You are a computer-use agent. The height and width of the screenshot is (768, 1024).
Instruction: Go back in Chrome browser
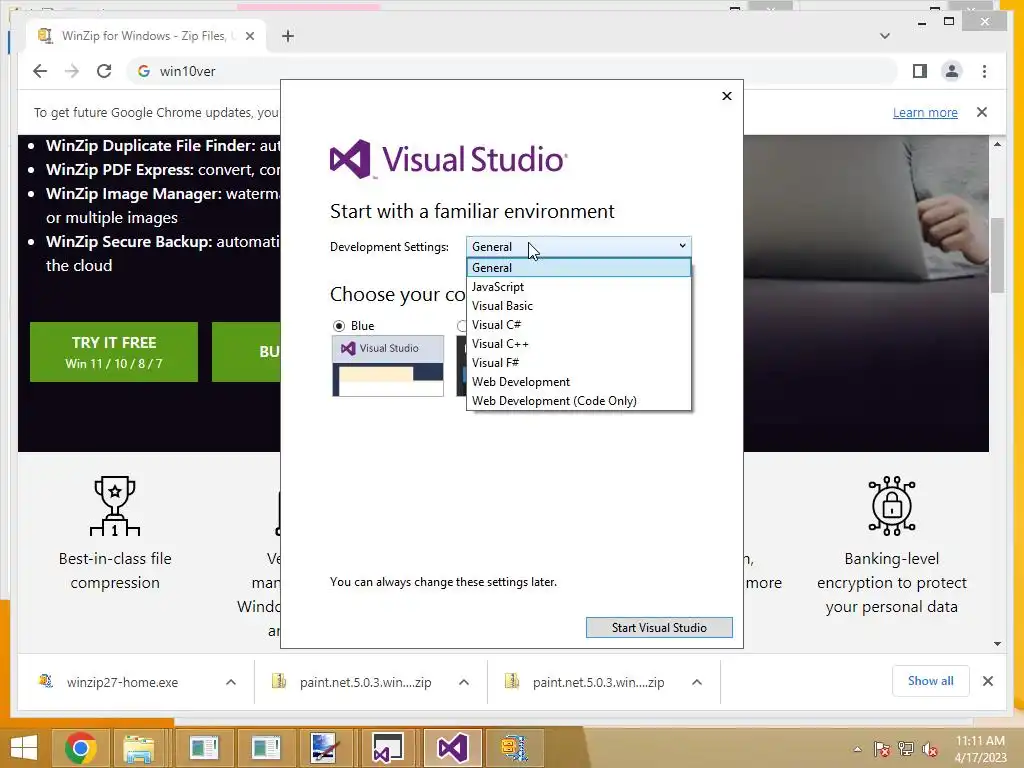(x=40, y=71)
